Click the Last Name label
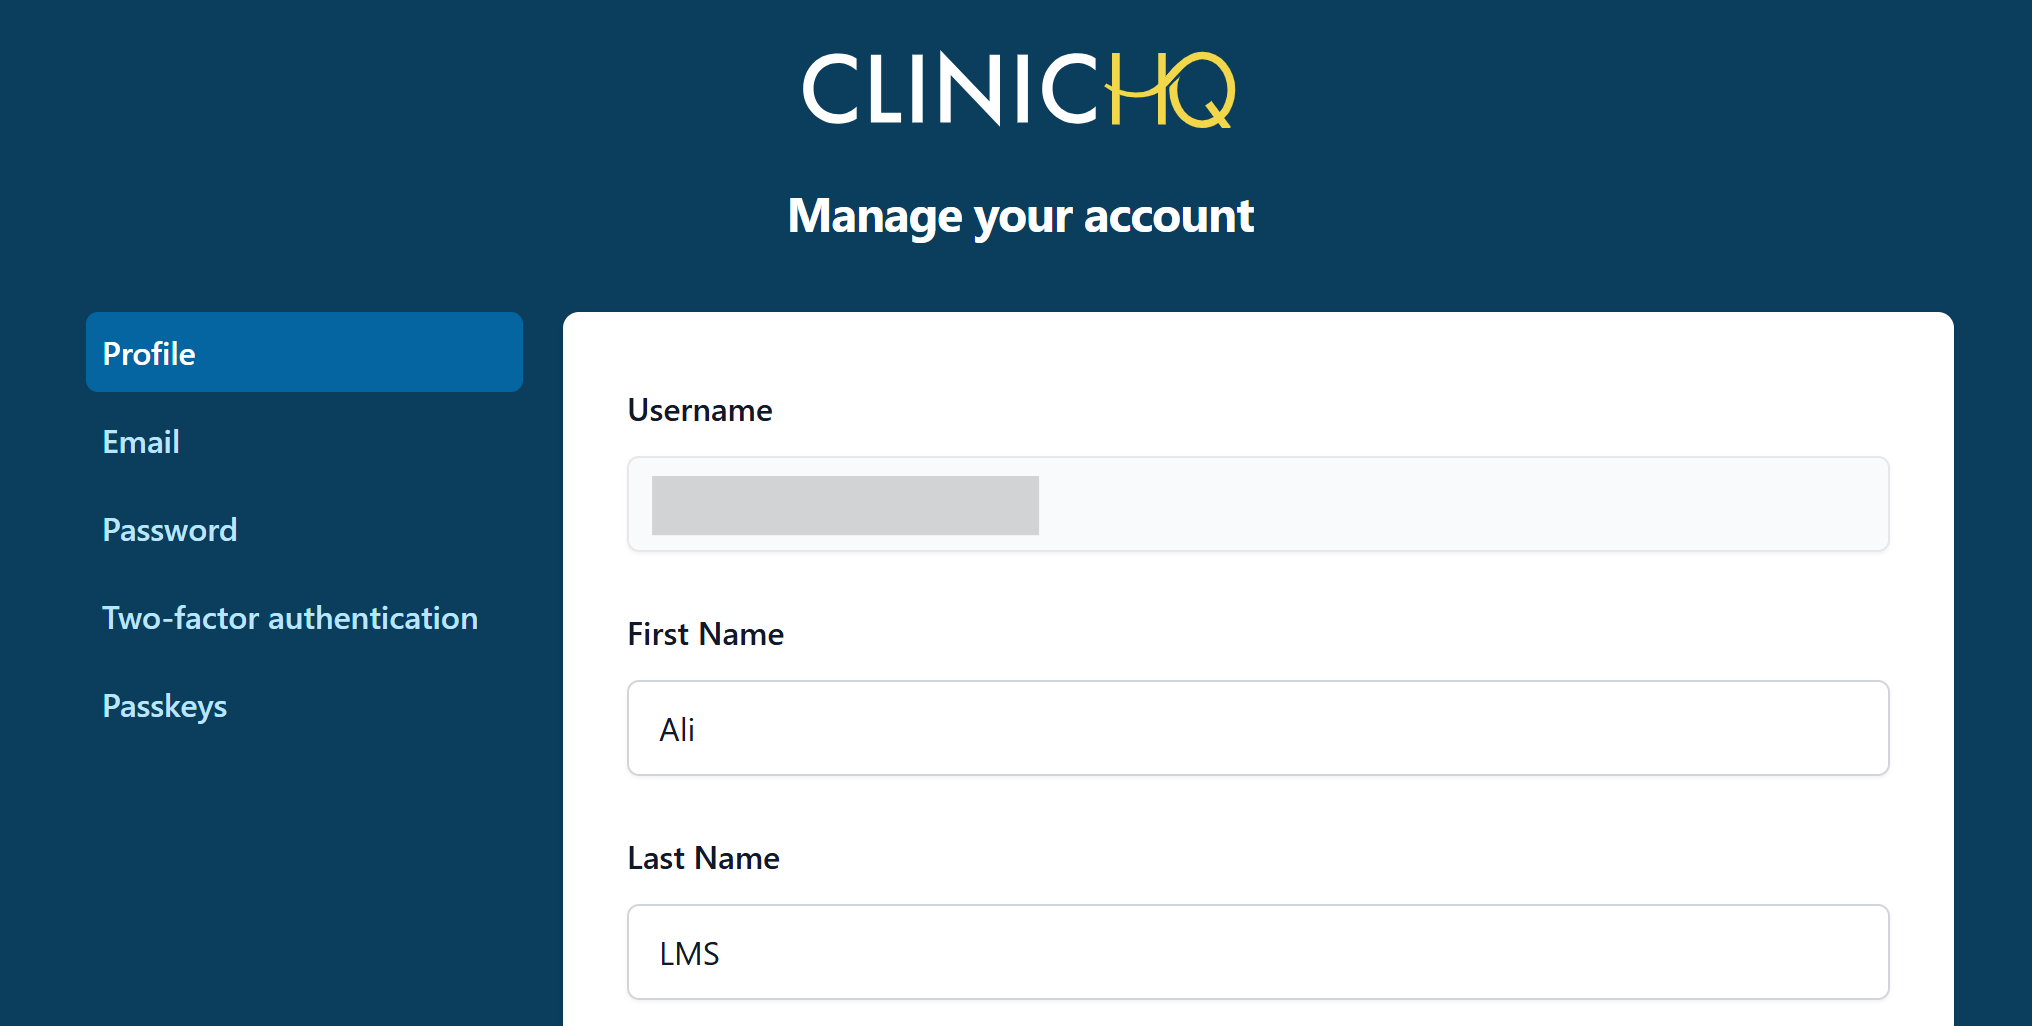 (703, 858)
